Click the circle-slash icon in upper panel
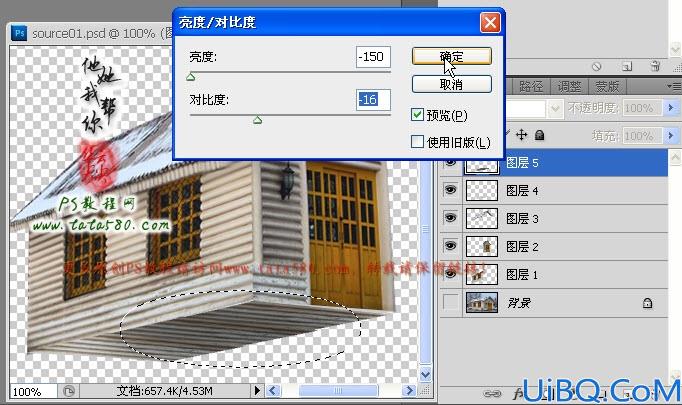The height and width of the screenshot is (405, 682). coord(597,67)
